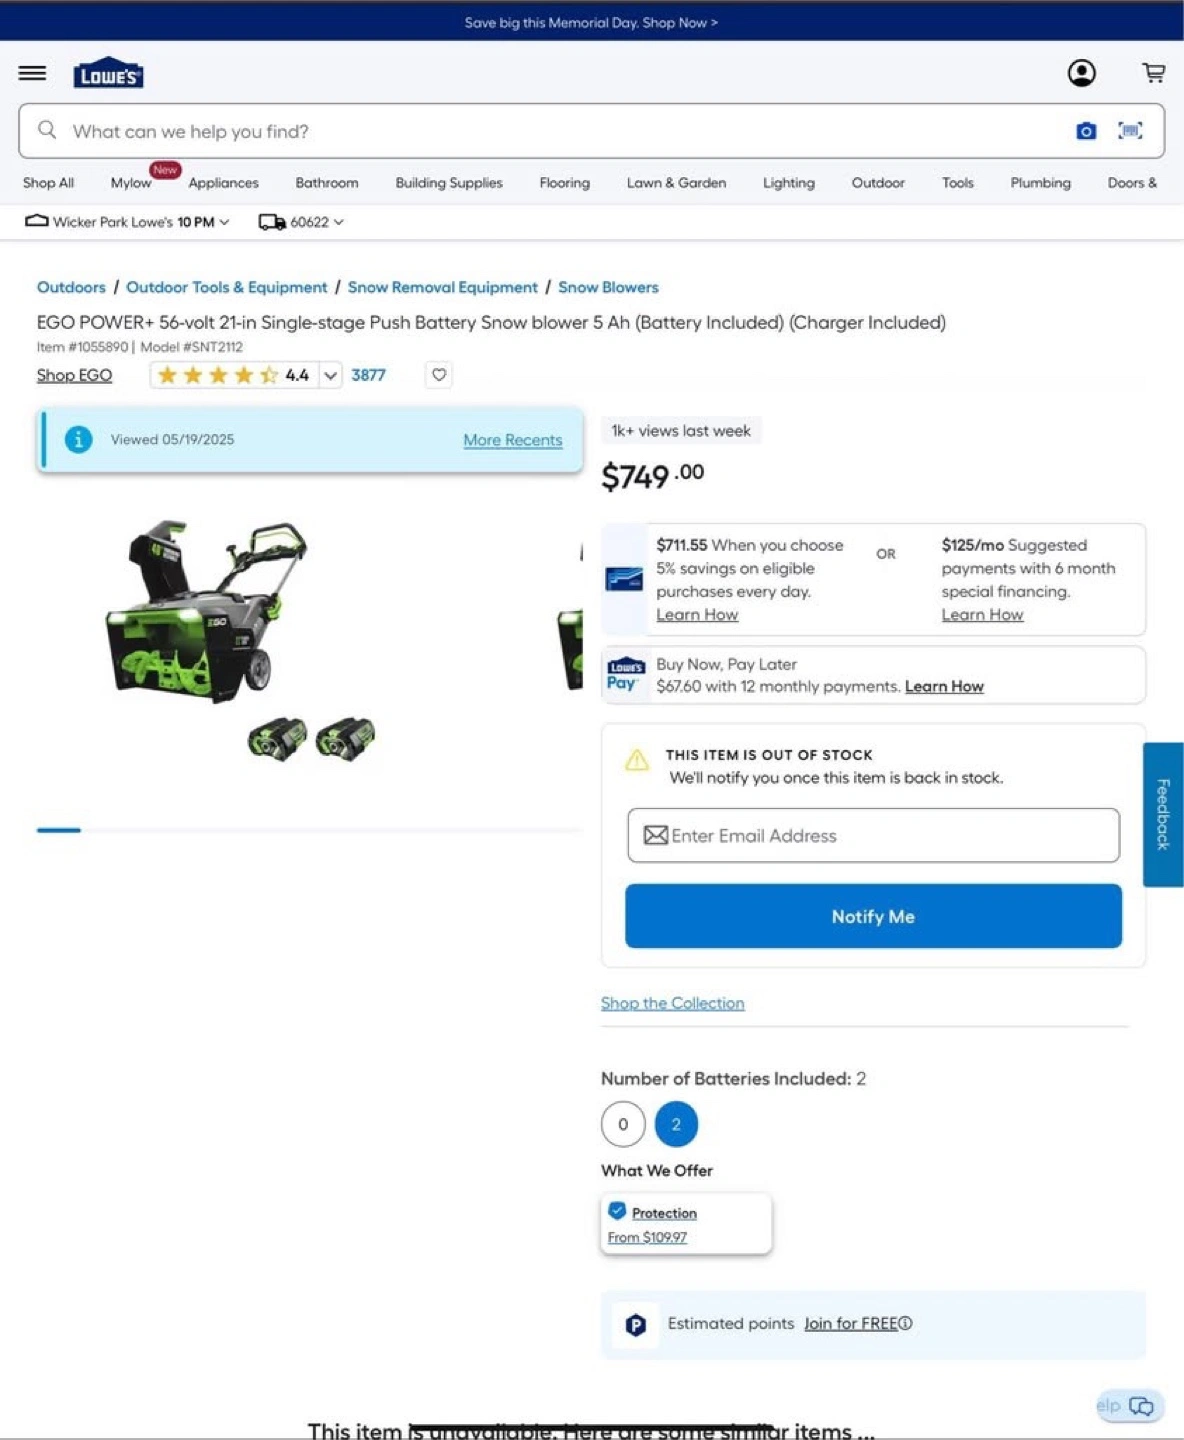Select 2 batteries included option
This screenshot has width=1184, height=1440.
(x=676, y=1124)
